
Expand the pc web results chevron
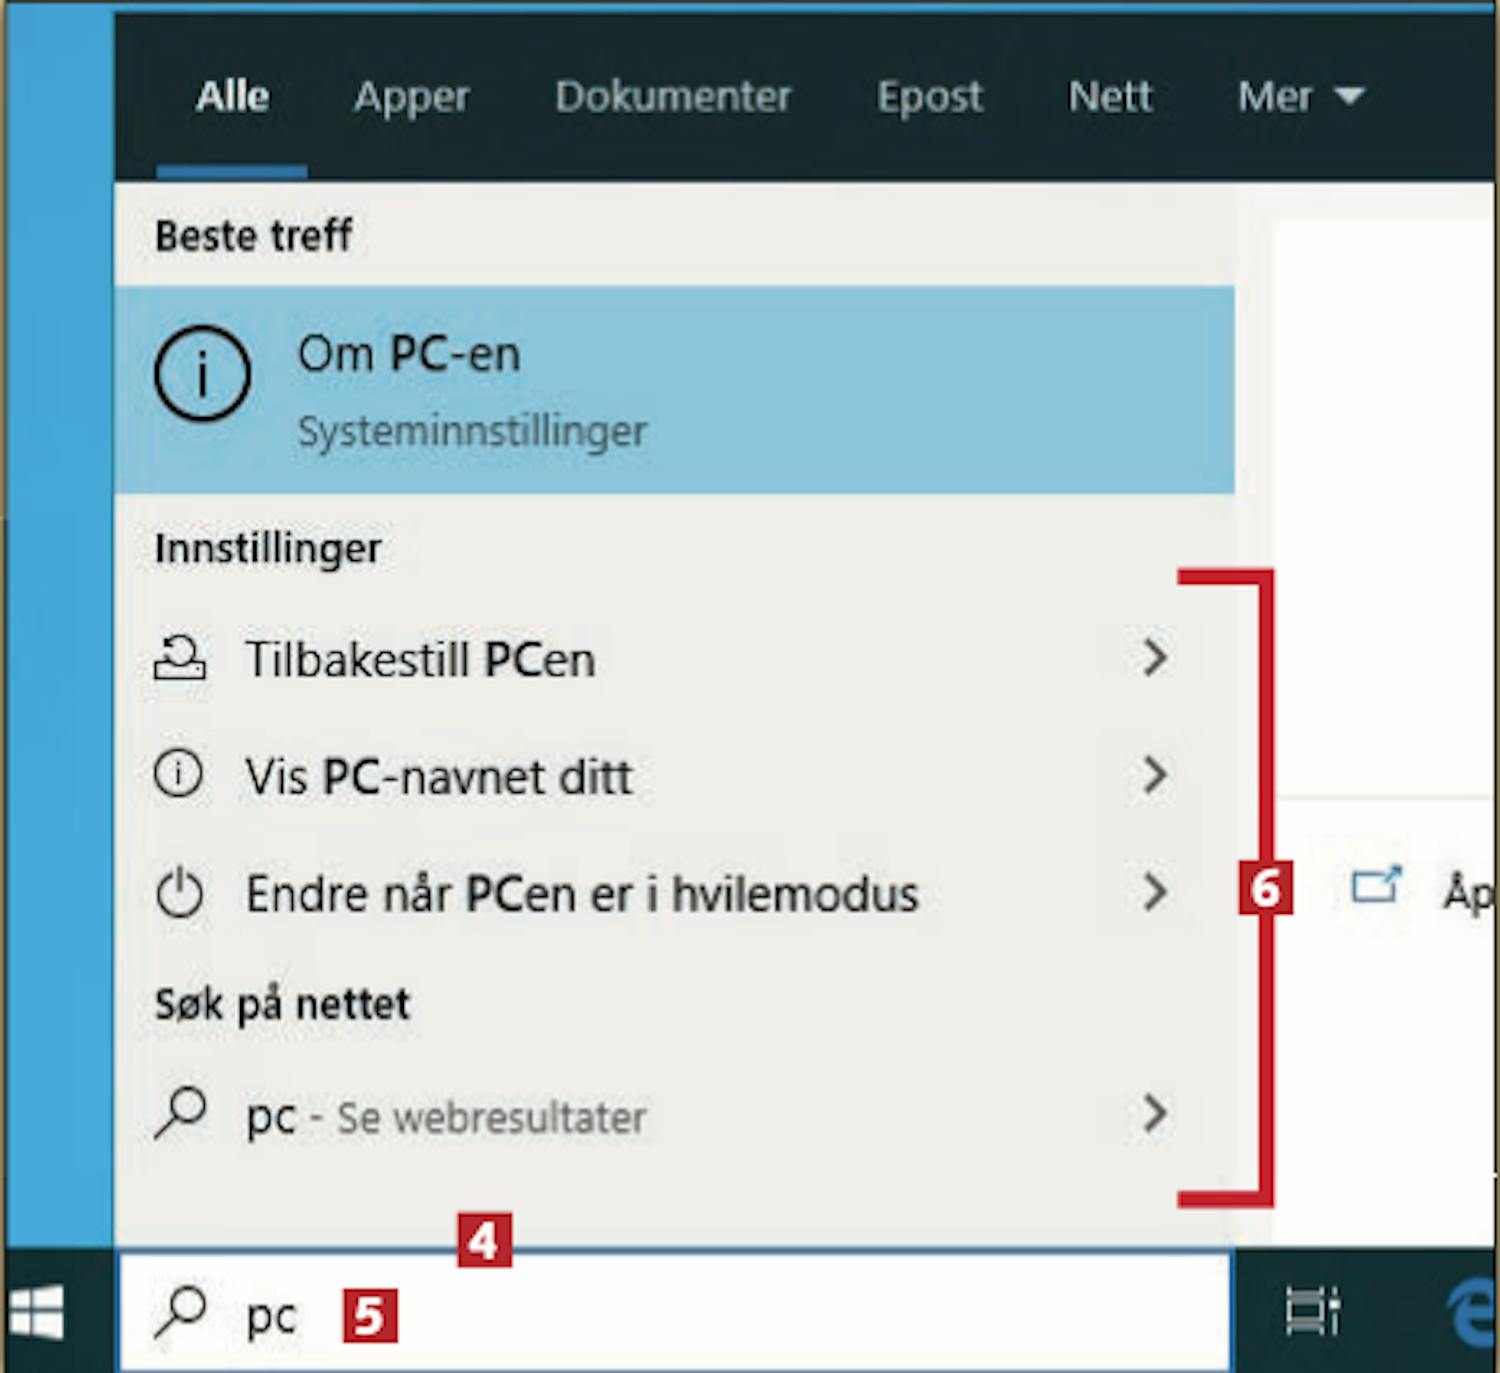pos(1155,1113)
